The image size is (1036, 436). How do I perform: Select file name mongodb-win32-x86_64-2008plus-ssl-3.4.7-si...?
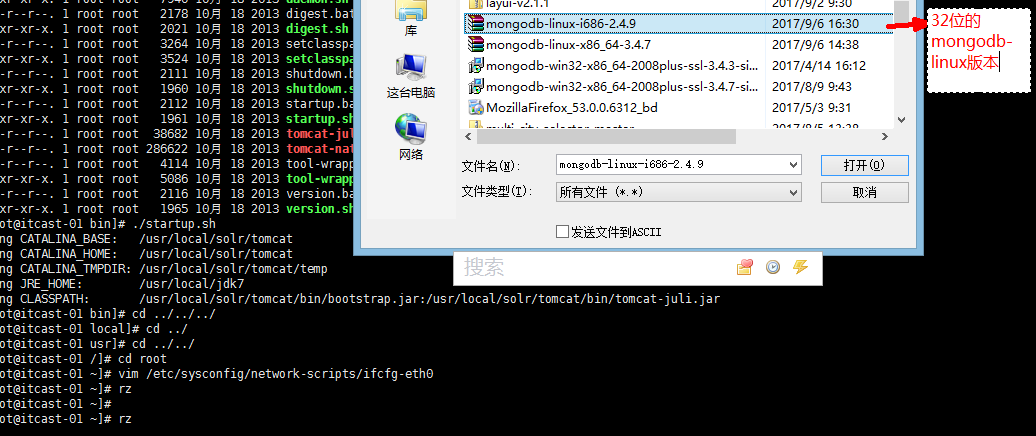[622, 87]
